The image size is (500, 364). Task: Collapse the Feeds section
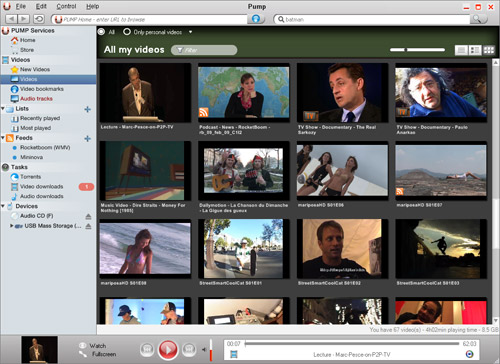point(3,138)
